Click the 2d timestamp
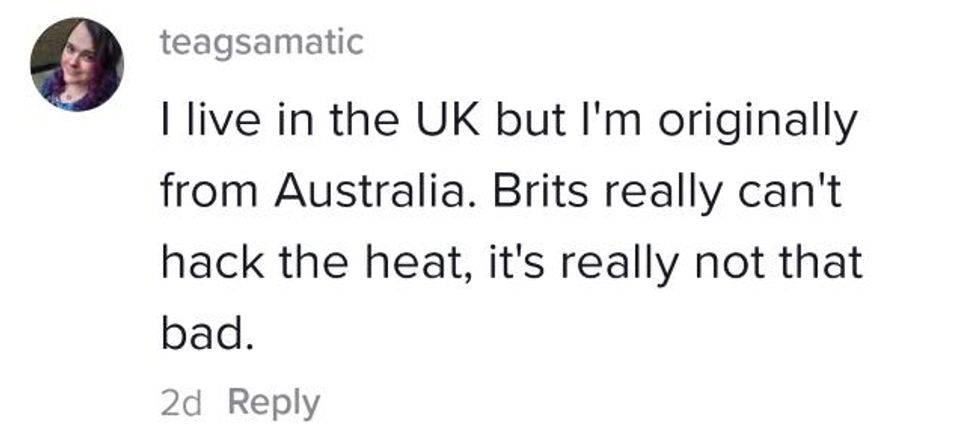Screen dimensions: 980x448 coord(181,403)
